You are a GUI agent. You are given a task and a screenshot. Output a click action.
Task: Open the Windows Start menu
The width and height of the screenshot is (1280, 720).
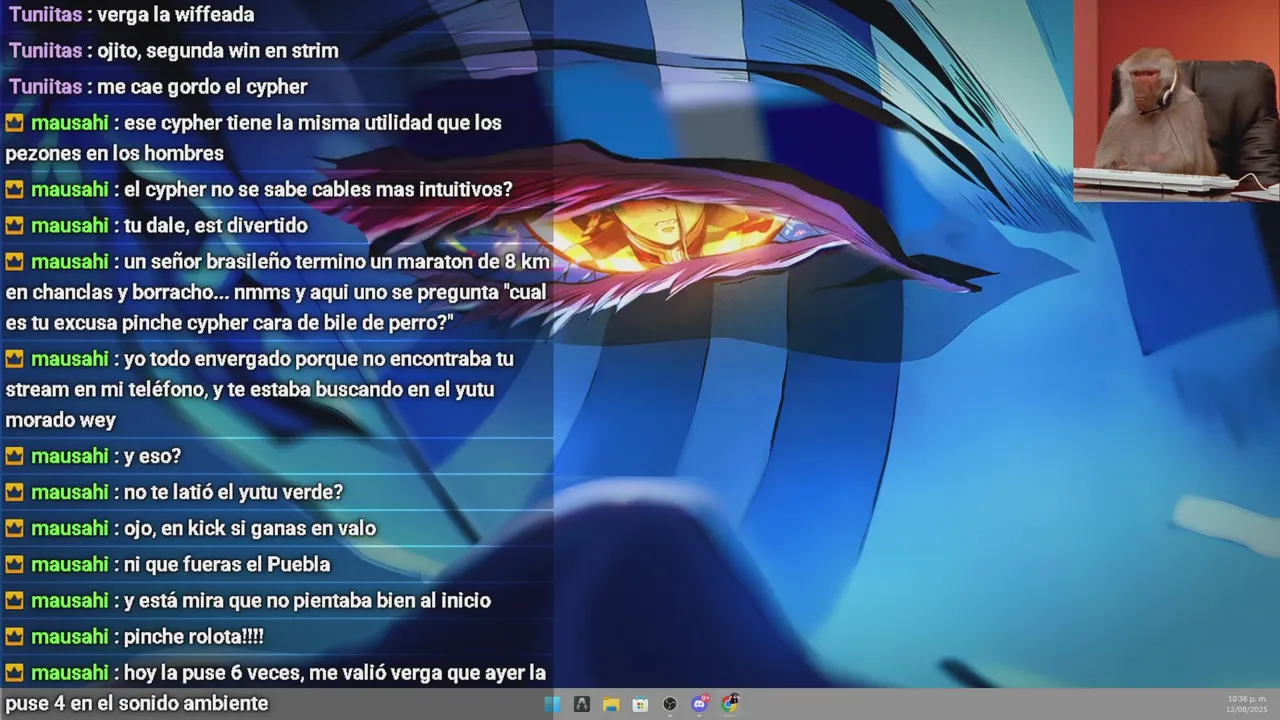[552, 704]
